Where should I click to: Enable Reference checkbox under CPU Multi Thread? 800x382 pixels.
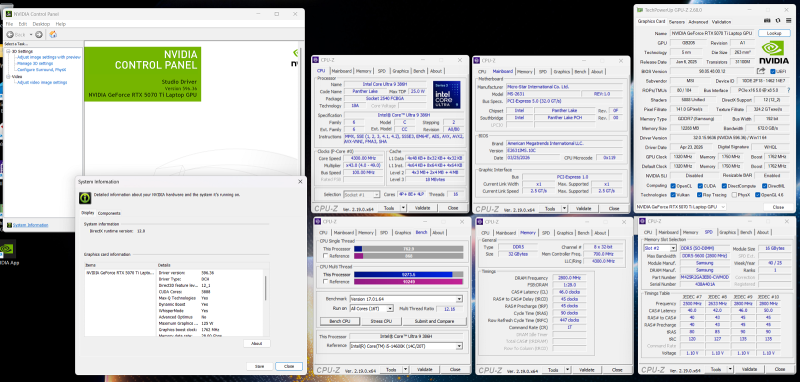pyautogui.click(x=326, y=282)
